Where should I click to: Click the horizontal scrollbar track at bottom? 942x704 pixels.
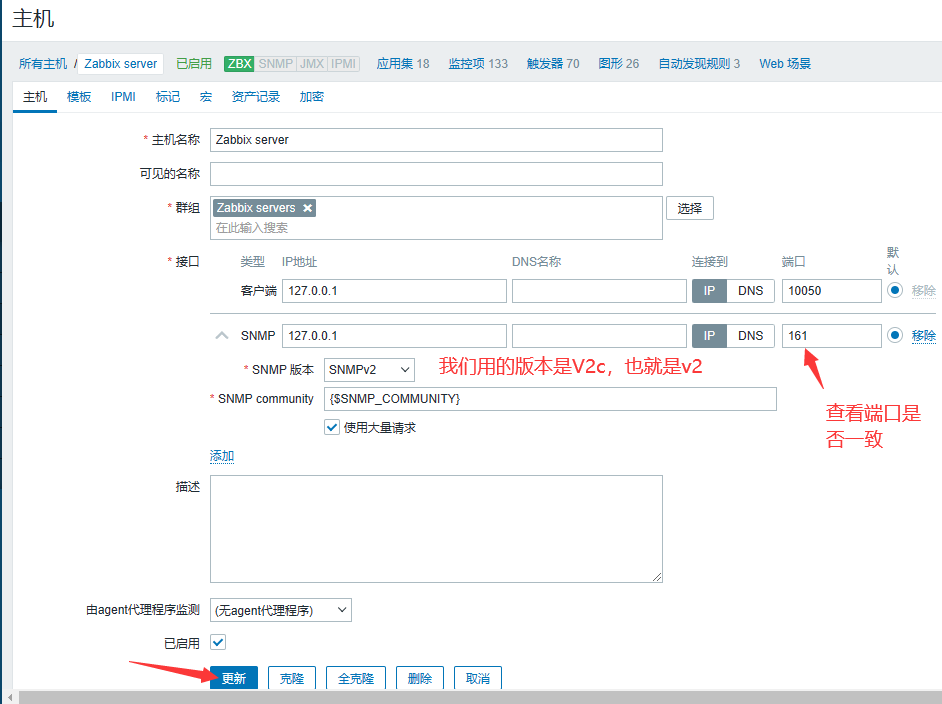click(x=481, y=697)
